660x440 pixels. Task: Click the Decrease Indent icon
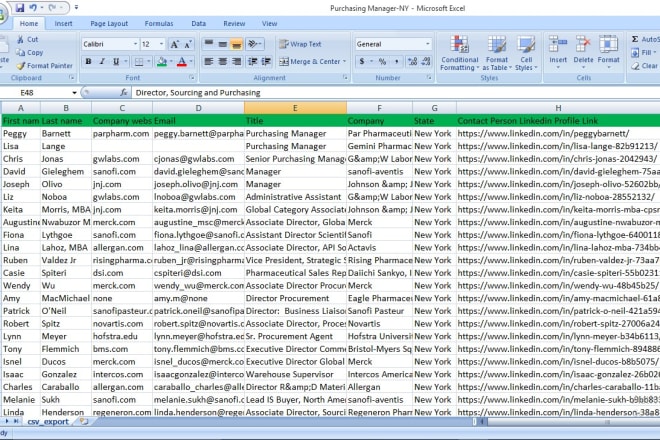(253, 61)
